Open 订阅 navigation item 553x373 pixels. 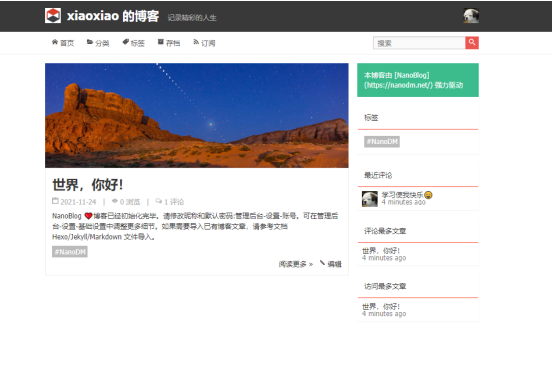pos(208,43)
